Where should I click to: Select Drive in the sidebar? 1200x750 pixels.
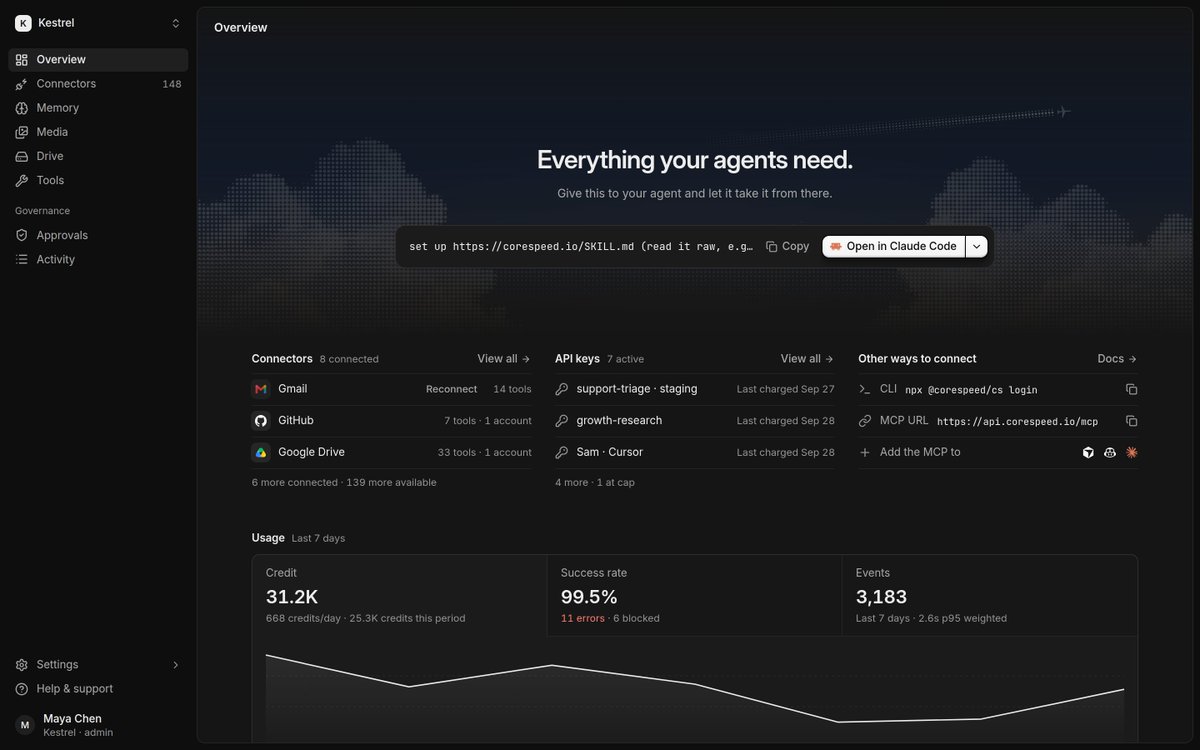pyautogui.click(x=98, y=156)
